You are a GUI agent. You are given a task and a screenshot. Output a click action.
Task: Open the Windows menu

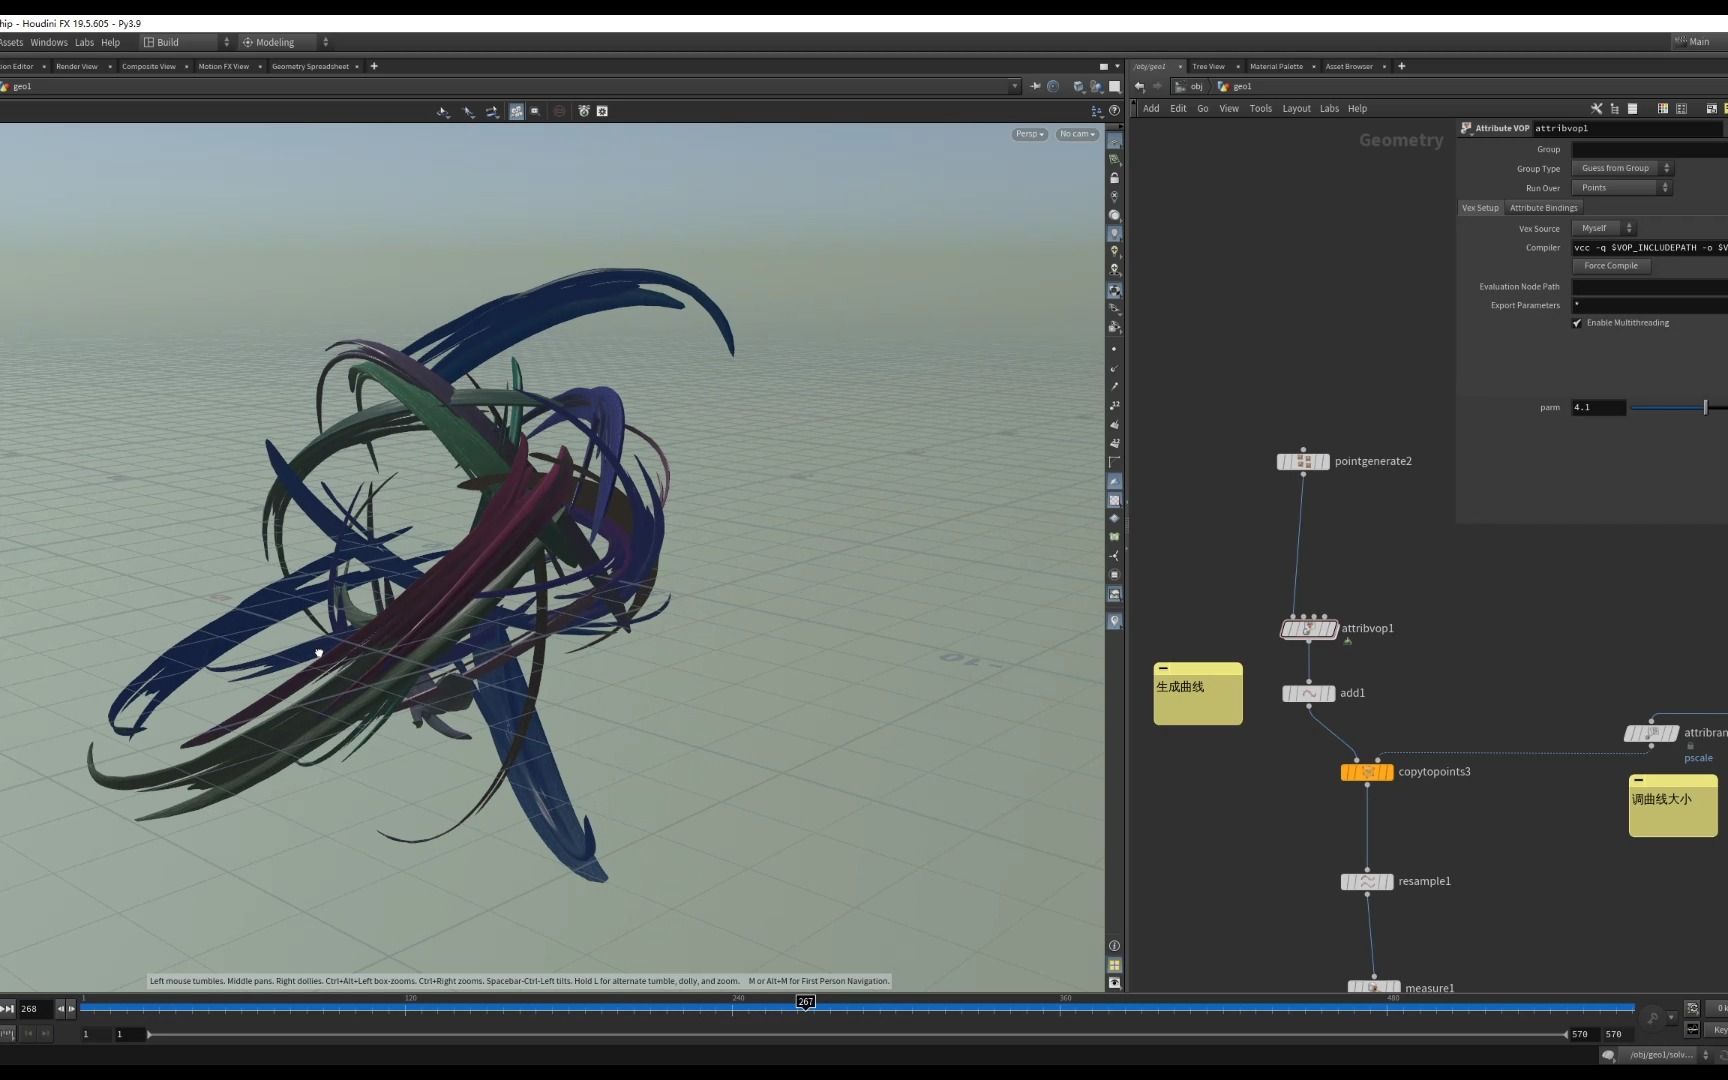coord(49,42)
